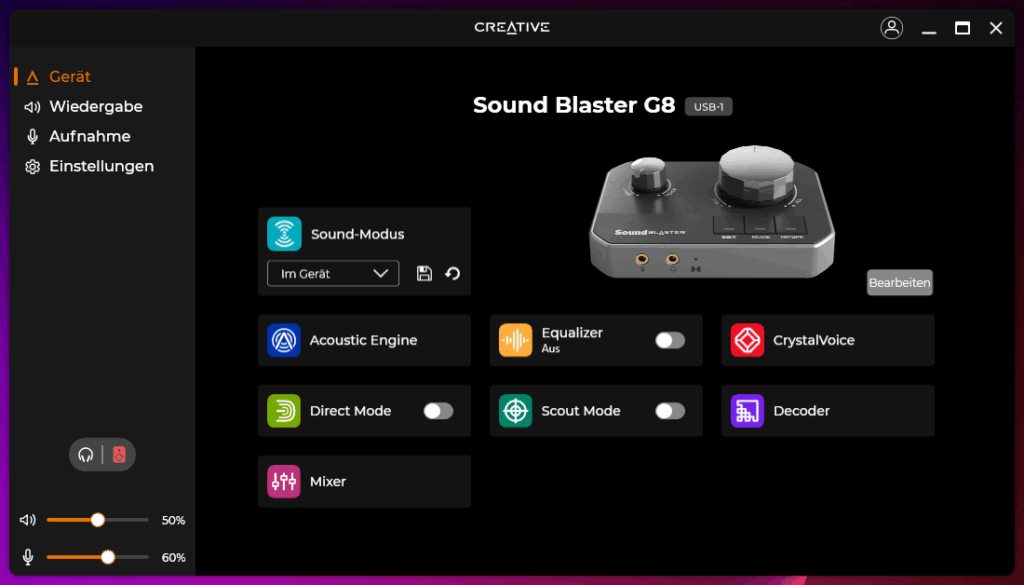This screenshot has height=585, width=1024.
Task: Enable the Scout Mode toggle
Action: coord(670,411)
